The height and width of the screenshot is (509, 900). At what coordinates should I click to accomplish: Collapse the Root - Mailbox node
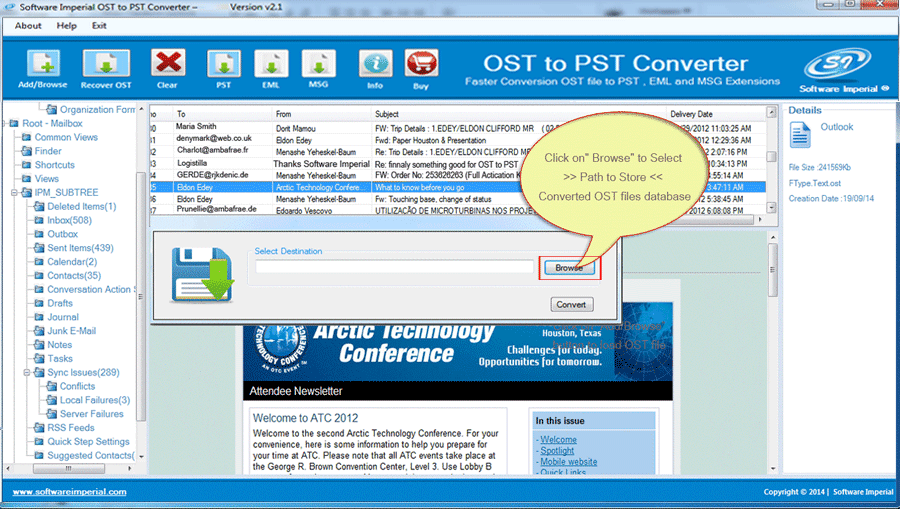(x=5, y=123)
